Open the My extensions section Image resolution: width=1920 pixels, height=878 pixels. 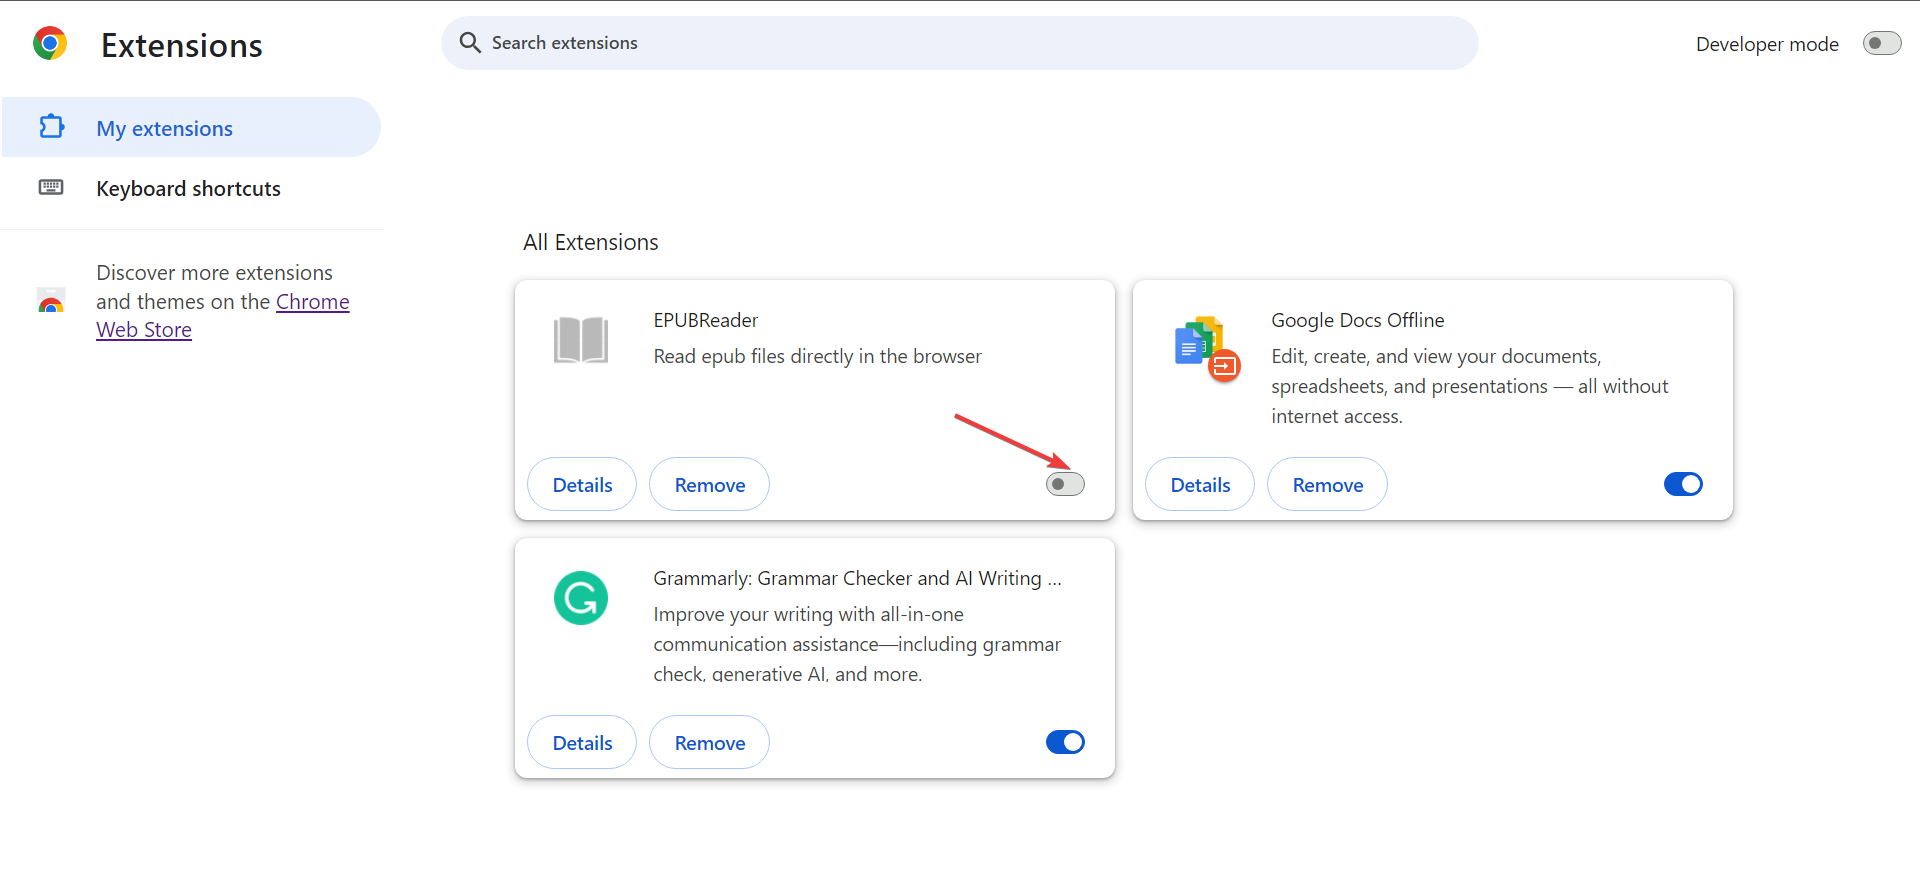click(191, 127)
